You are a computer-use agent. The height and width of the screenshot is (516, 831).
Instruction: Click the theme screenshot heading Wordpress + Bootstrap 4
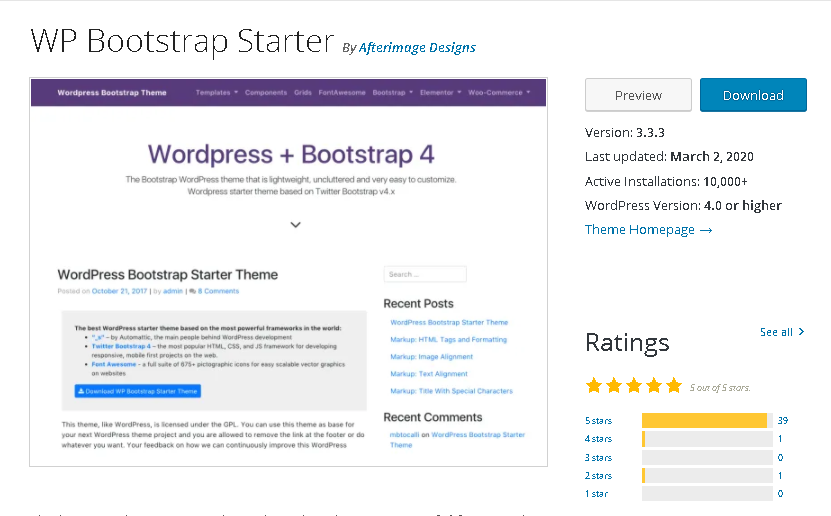pyautogui.click(x=291, y=155)
